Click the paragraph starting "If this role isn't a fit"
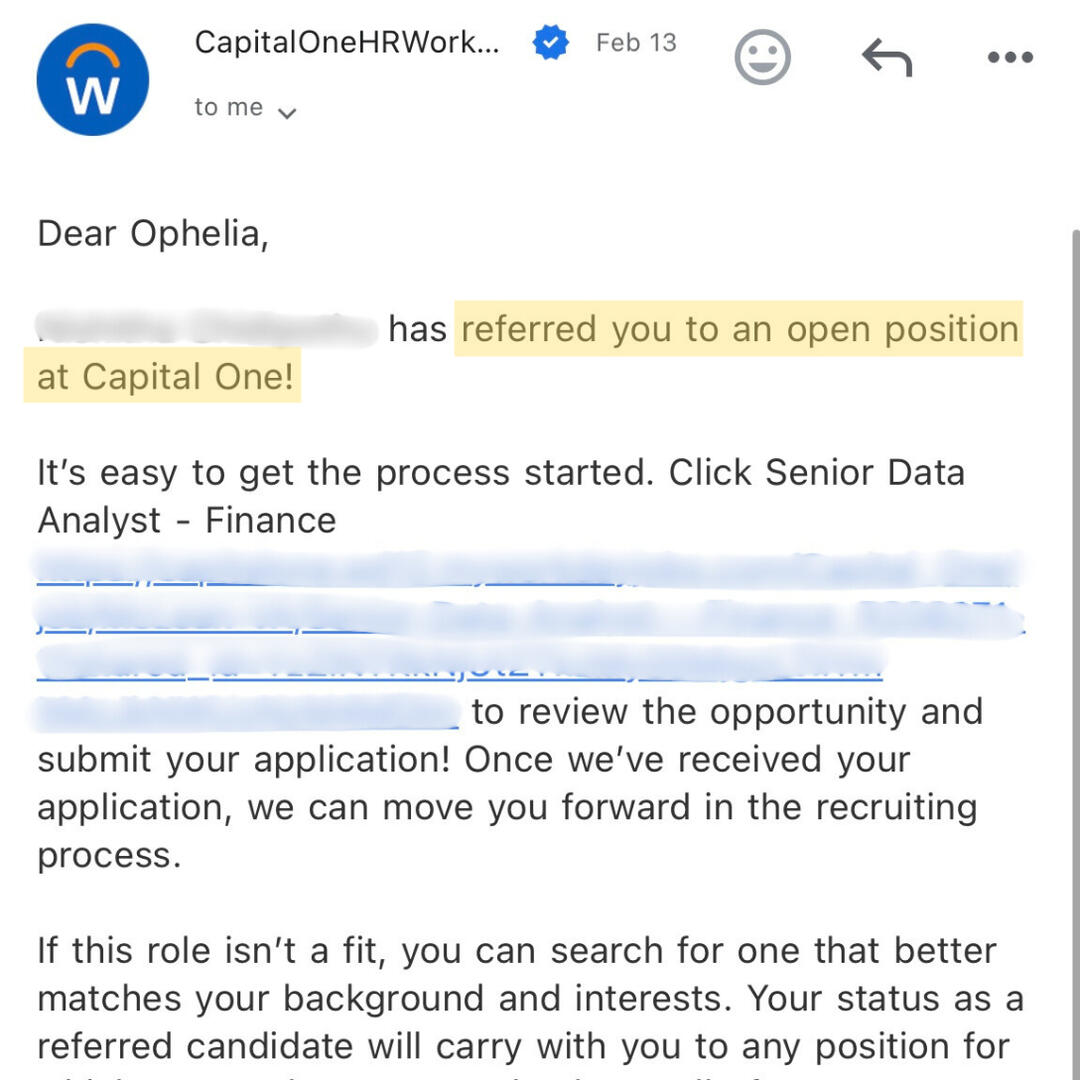The height and width of the screenshot is (1080, 1080). tap(516, 950)
